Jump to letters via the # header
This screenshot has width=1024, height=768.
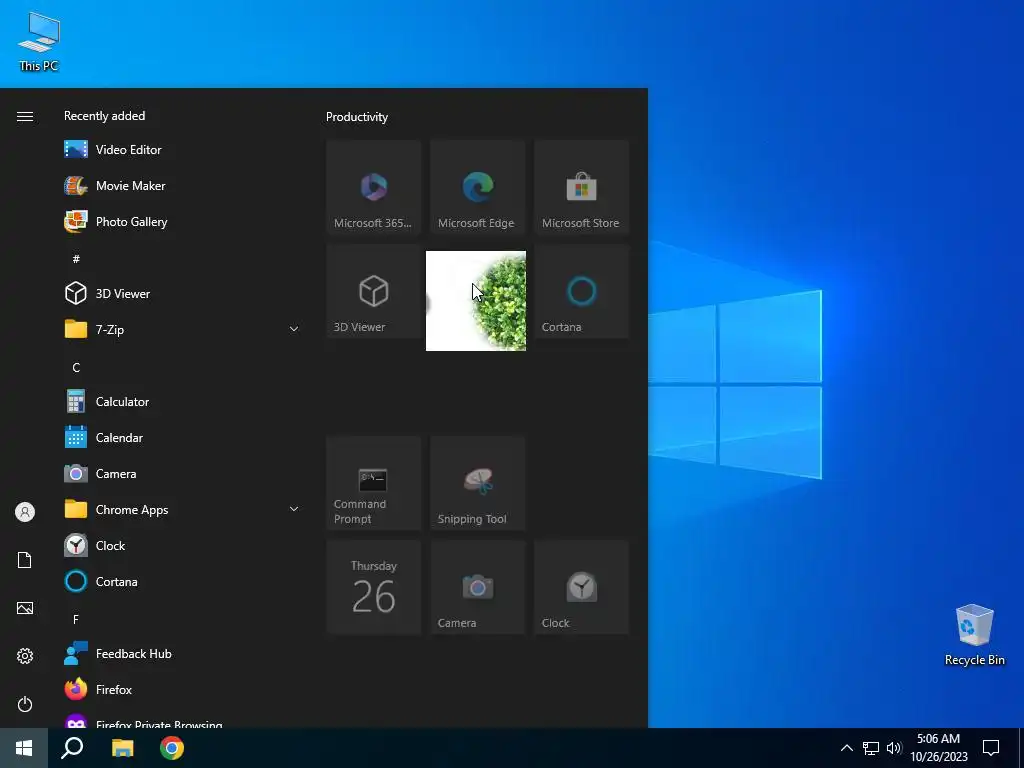click(x=76, y=259)
